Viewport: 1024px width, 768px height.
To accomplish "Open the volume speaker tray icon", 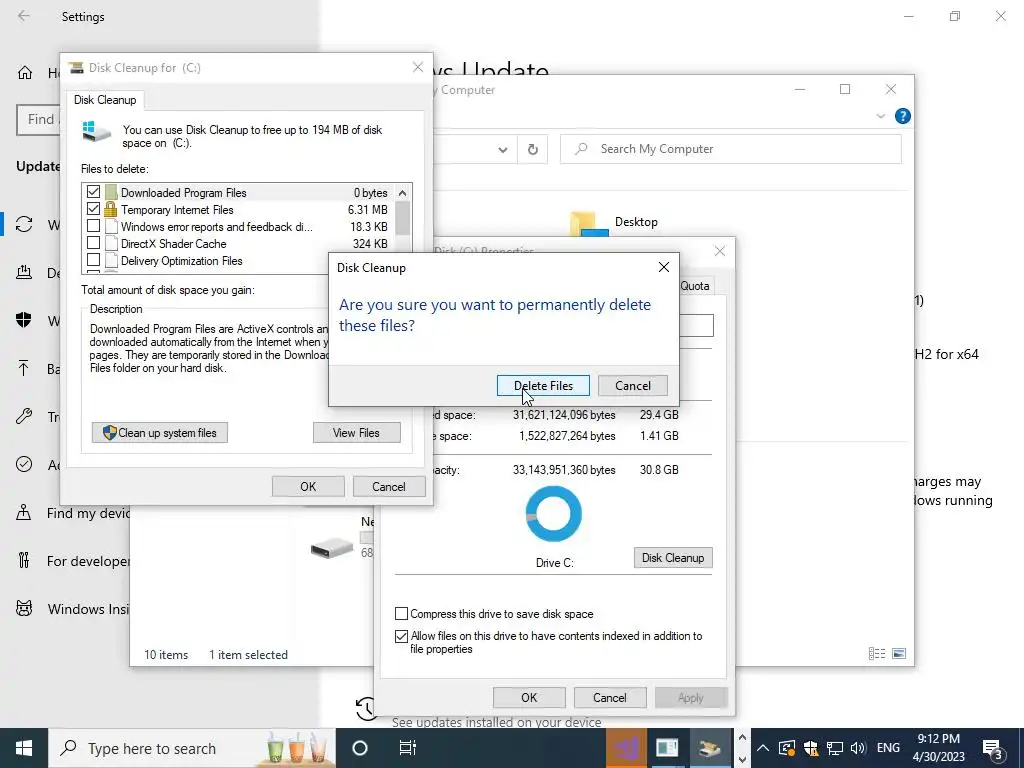I will (x=857, y=748).
